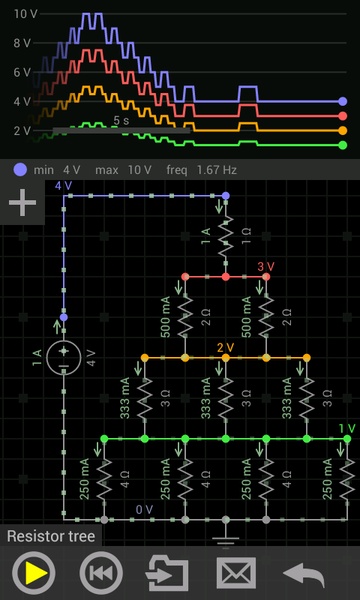Tap the min 4 V readout
Viewport: 360px width, 600px height.
tap(57, 170)
